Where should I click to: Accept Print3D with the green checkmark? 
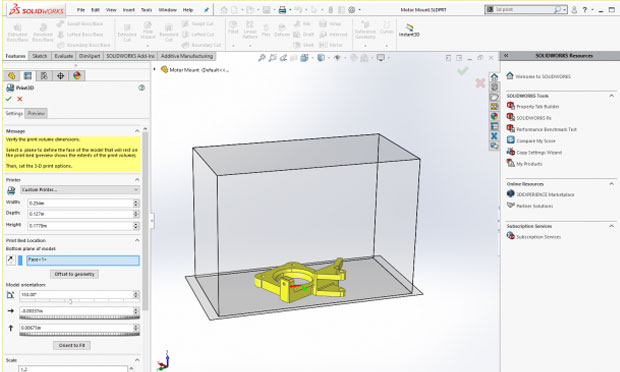[x=9, y=99]
